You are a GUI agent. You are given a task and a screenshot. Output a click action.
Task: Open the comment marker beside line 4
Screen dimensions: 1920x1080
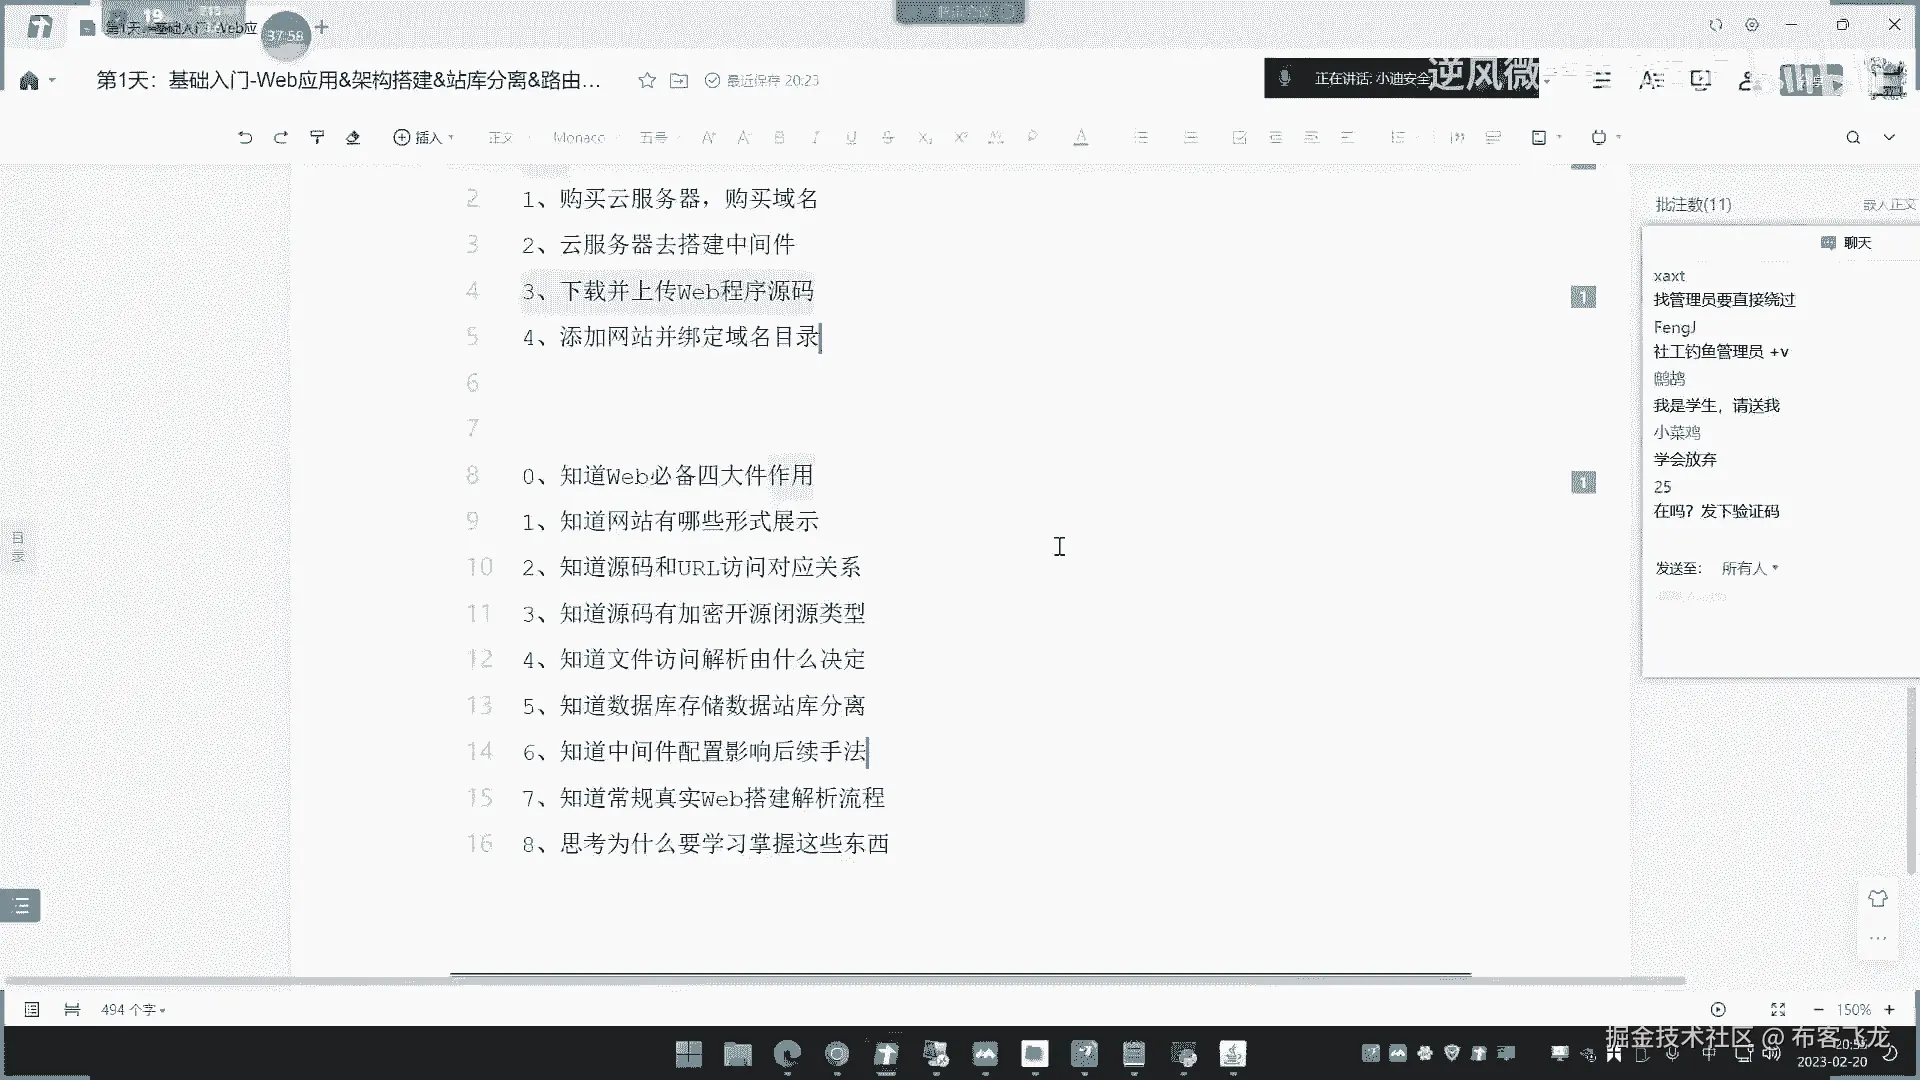point(1583,297)
